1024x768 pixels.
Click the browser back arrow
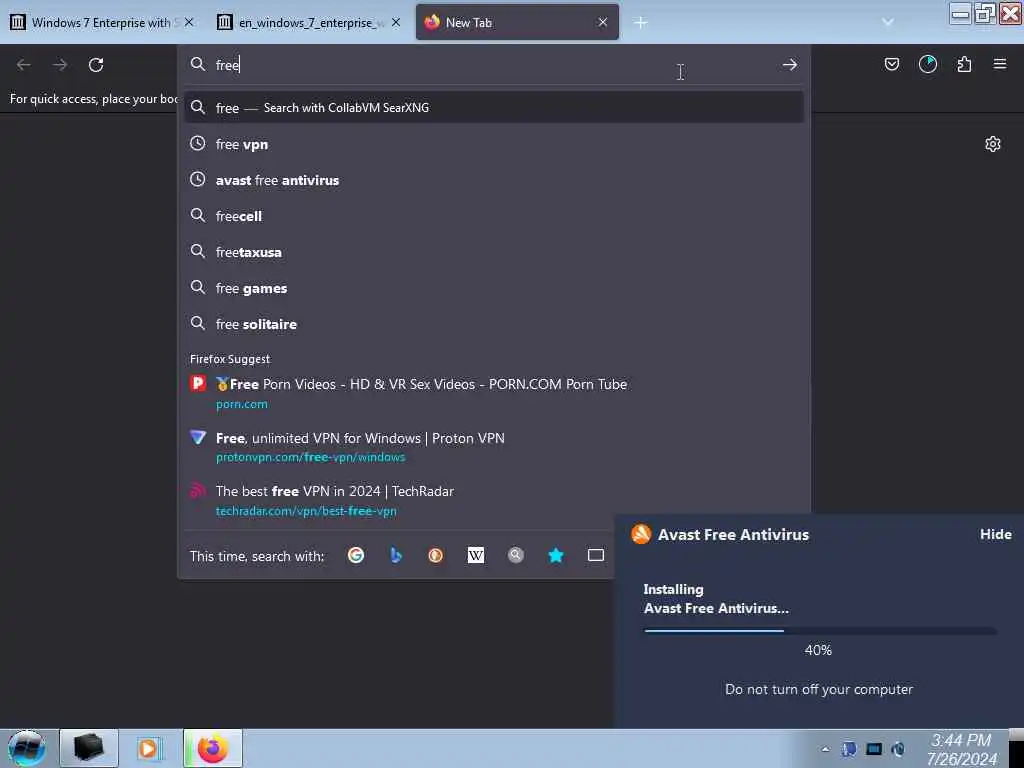(24, 65)
